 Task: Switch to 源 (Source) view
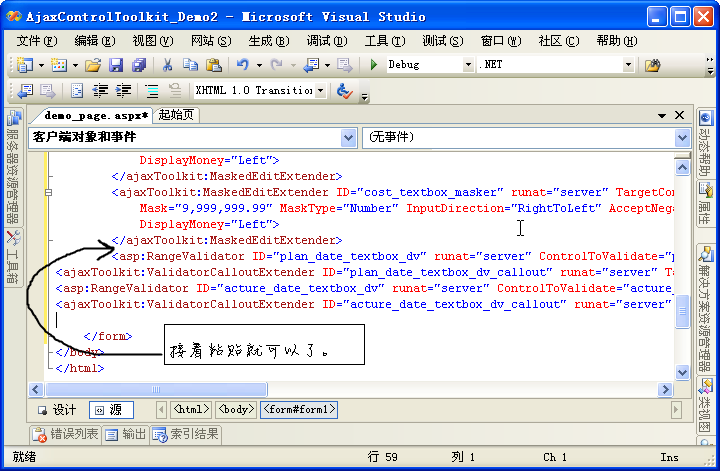(x=109, y=410)
